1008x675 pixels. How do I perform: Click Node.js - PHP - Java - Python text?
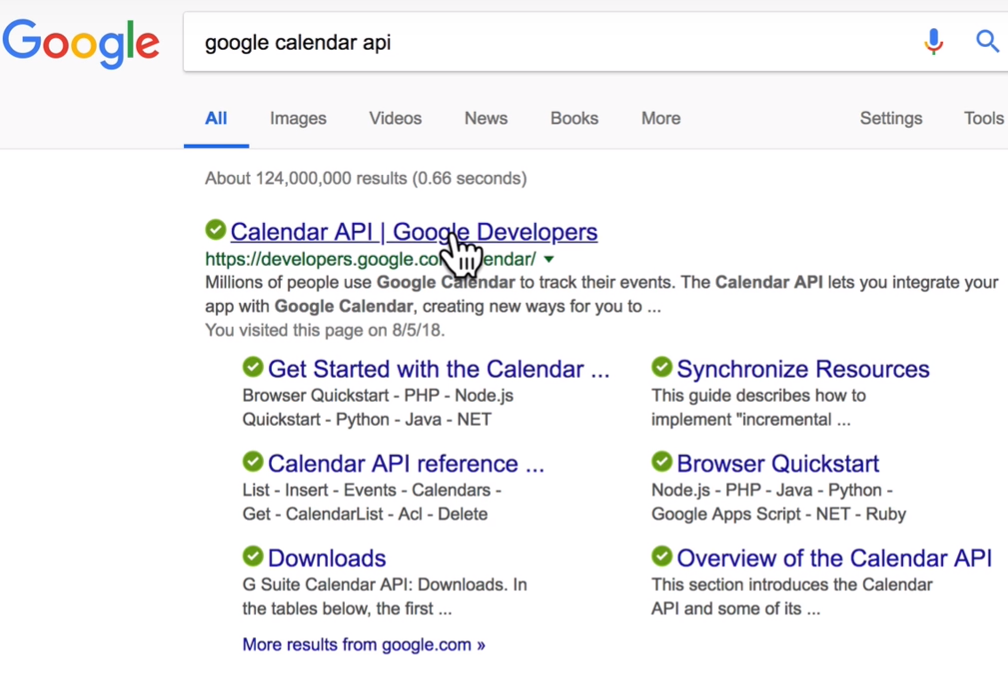(x=772, y=490)
